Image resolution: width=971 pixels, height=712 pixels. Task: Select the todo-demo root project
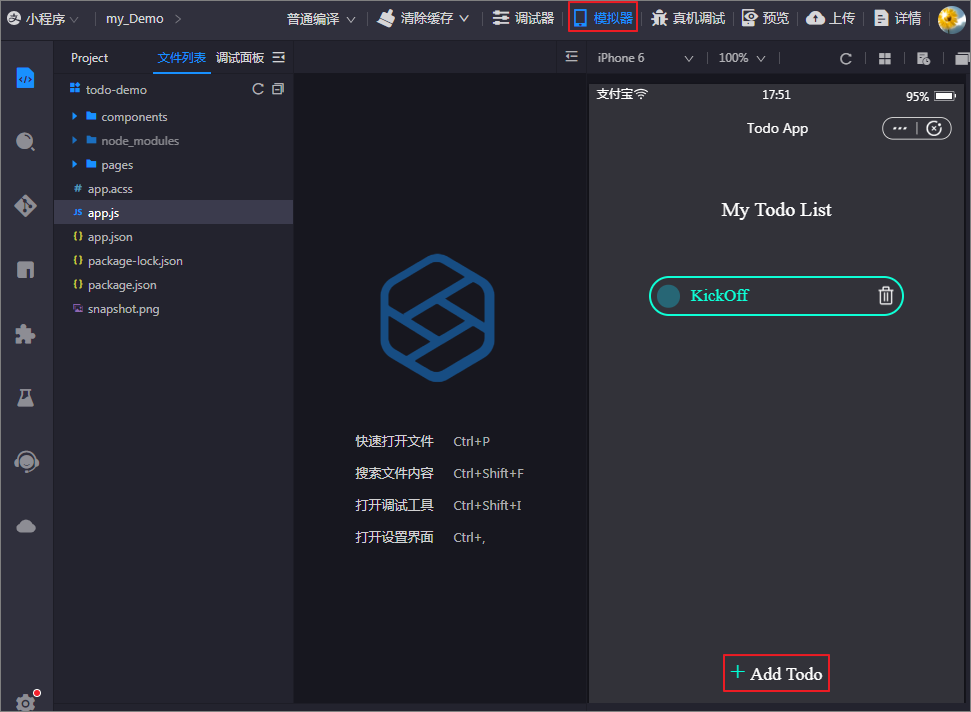[116, 90]
